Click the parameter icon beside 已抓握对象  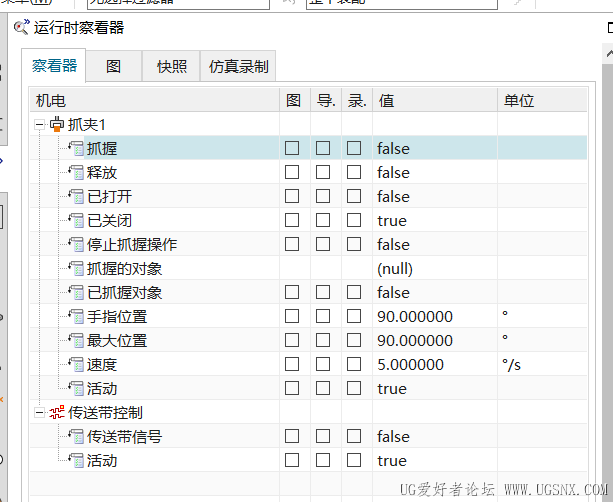click(76, 293)
